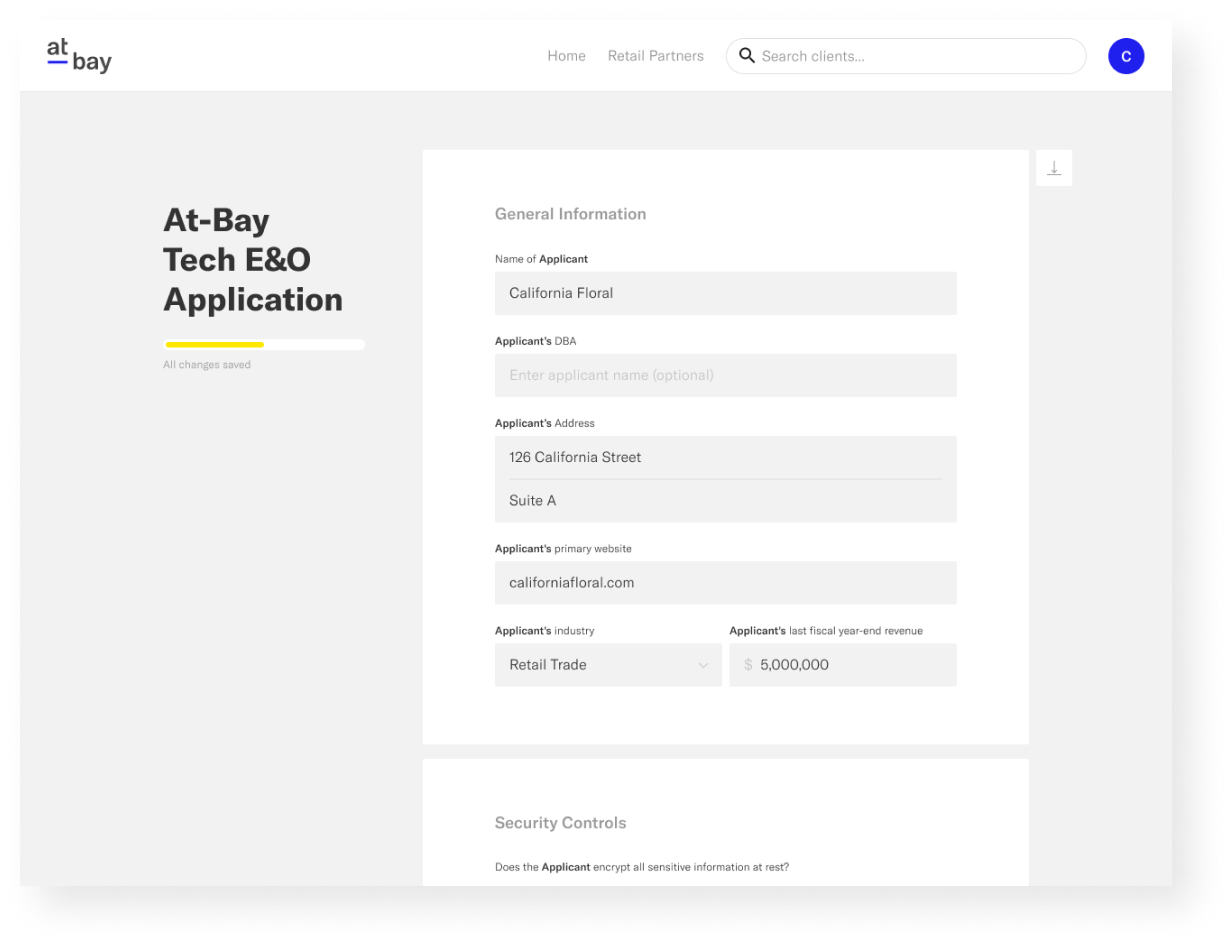This screenshot has width=1232, height=946.
Task: Edit the fiscal year-end revenue field
Action: pos(843,665)
